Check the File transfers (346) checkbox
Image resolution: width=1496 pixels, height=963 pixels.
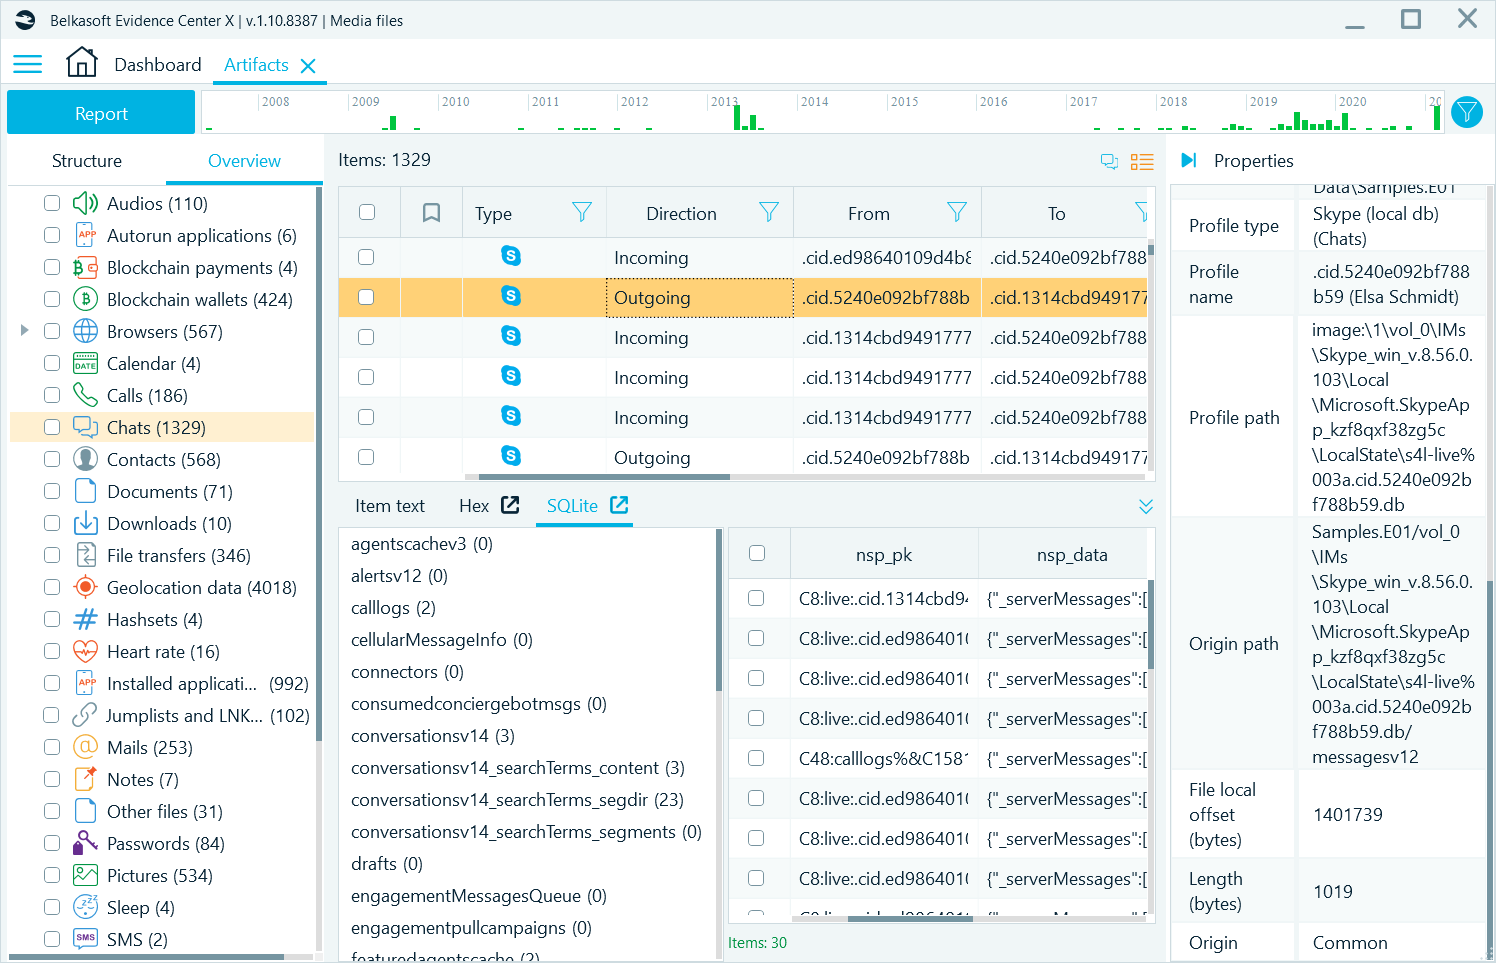tap(52, 555)
